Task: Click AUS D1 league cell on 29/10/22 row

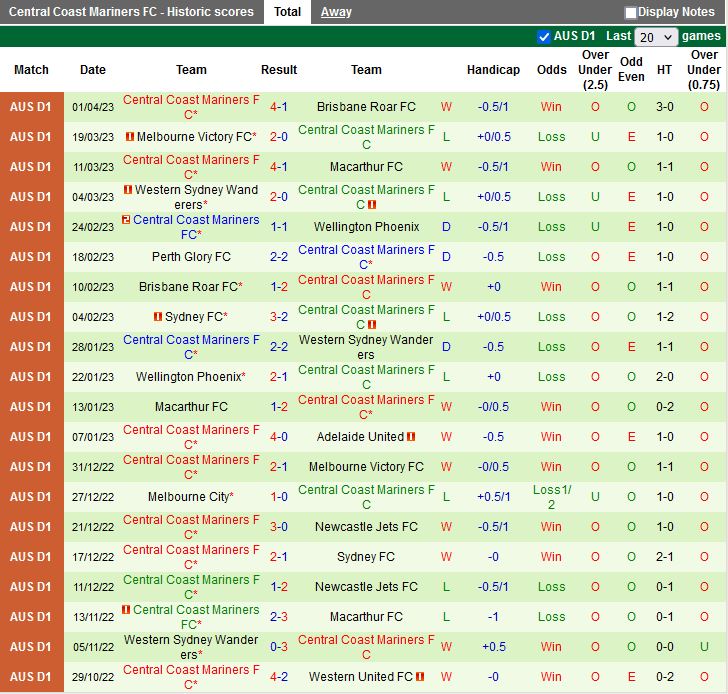Action: tap(31, 676)
